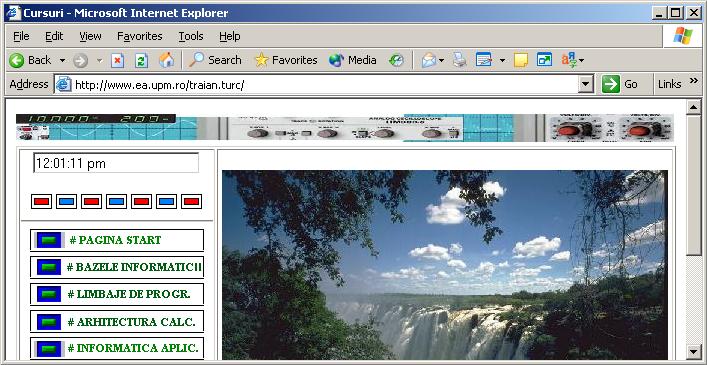Open the View menu
707x365 pixels.
(x=90, y=36)
